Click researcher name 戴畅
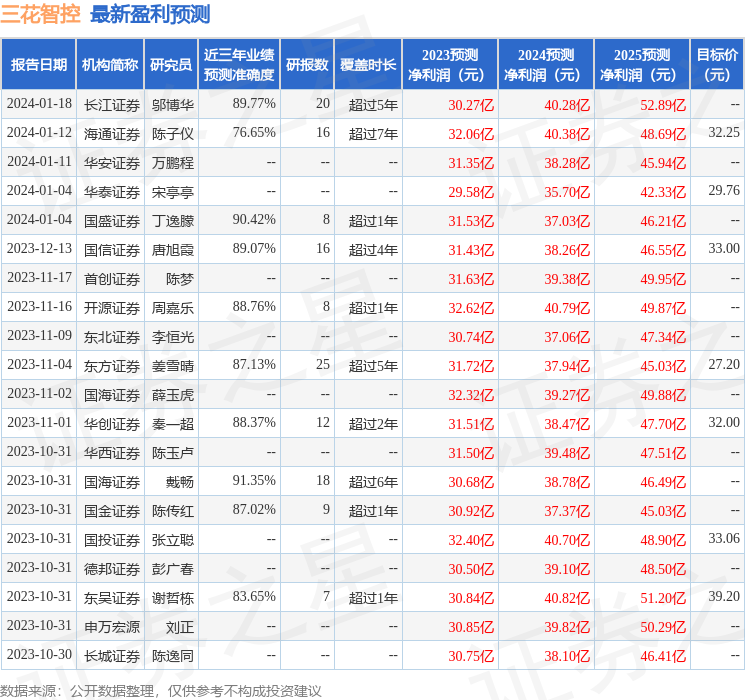The height and width of the screenshot is (700, 745). 180,482
